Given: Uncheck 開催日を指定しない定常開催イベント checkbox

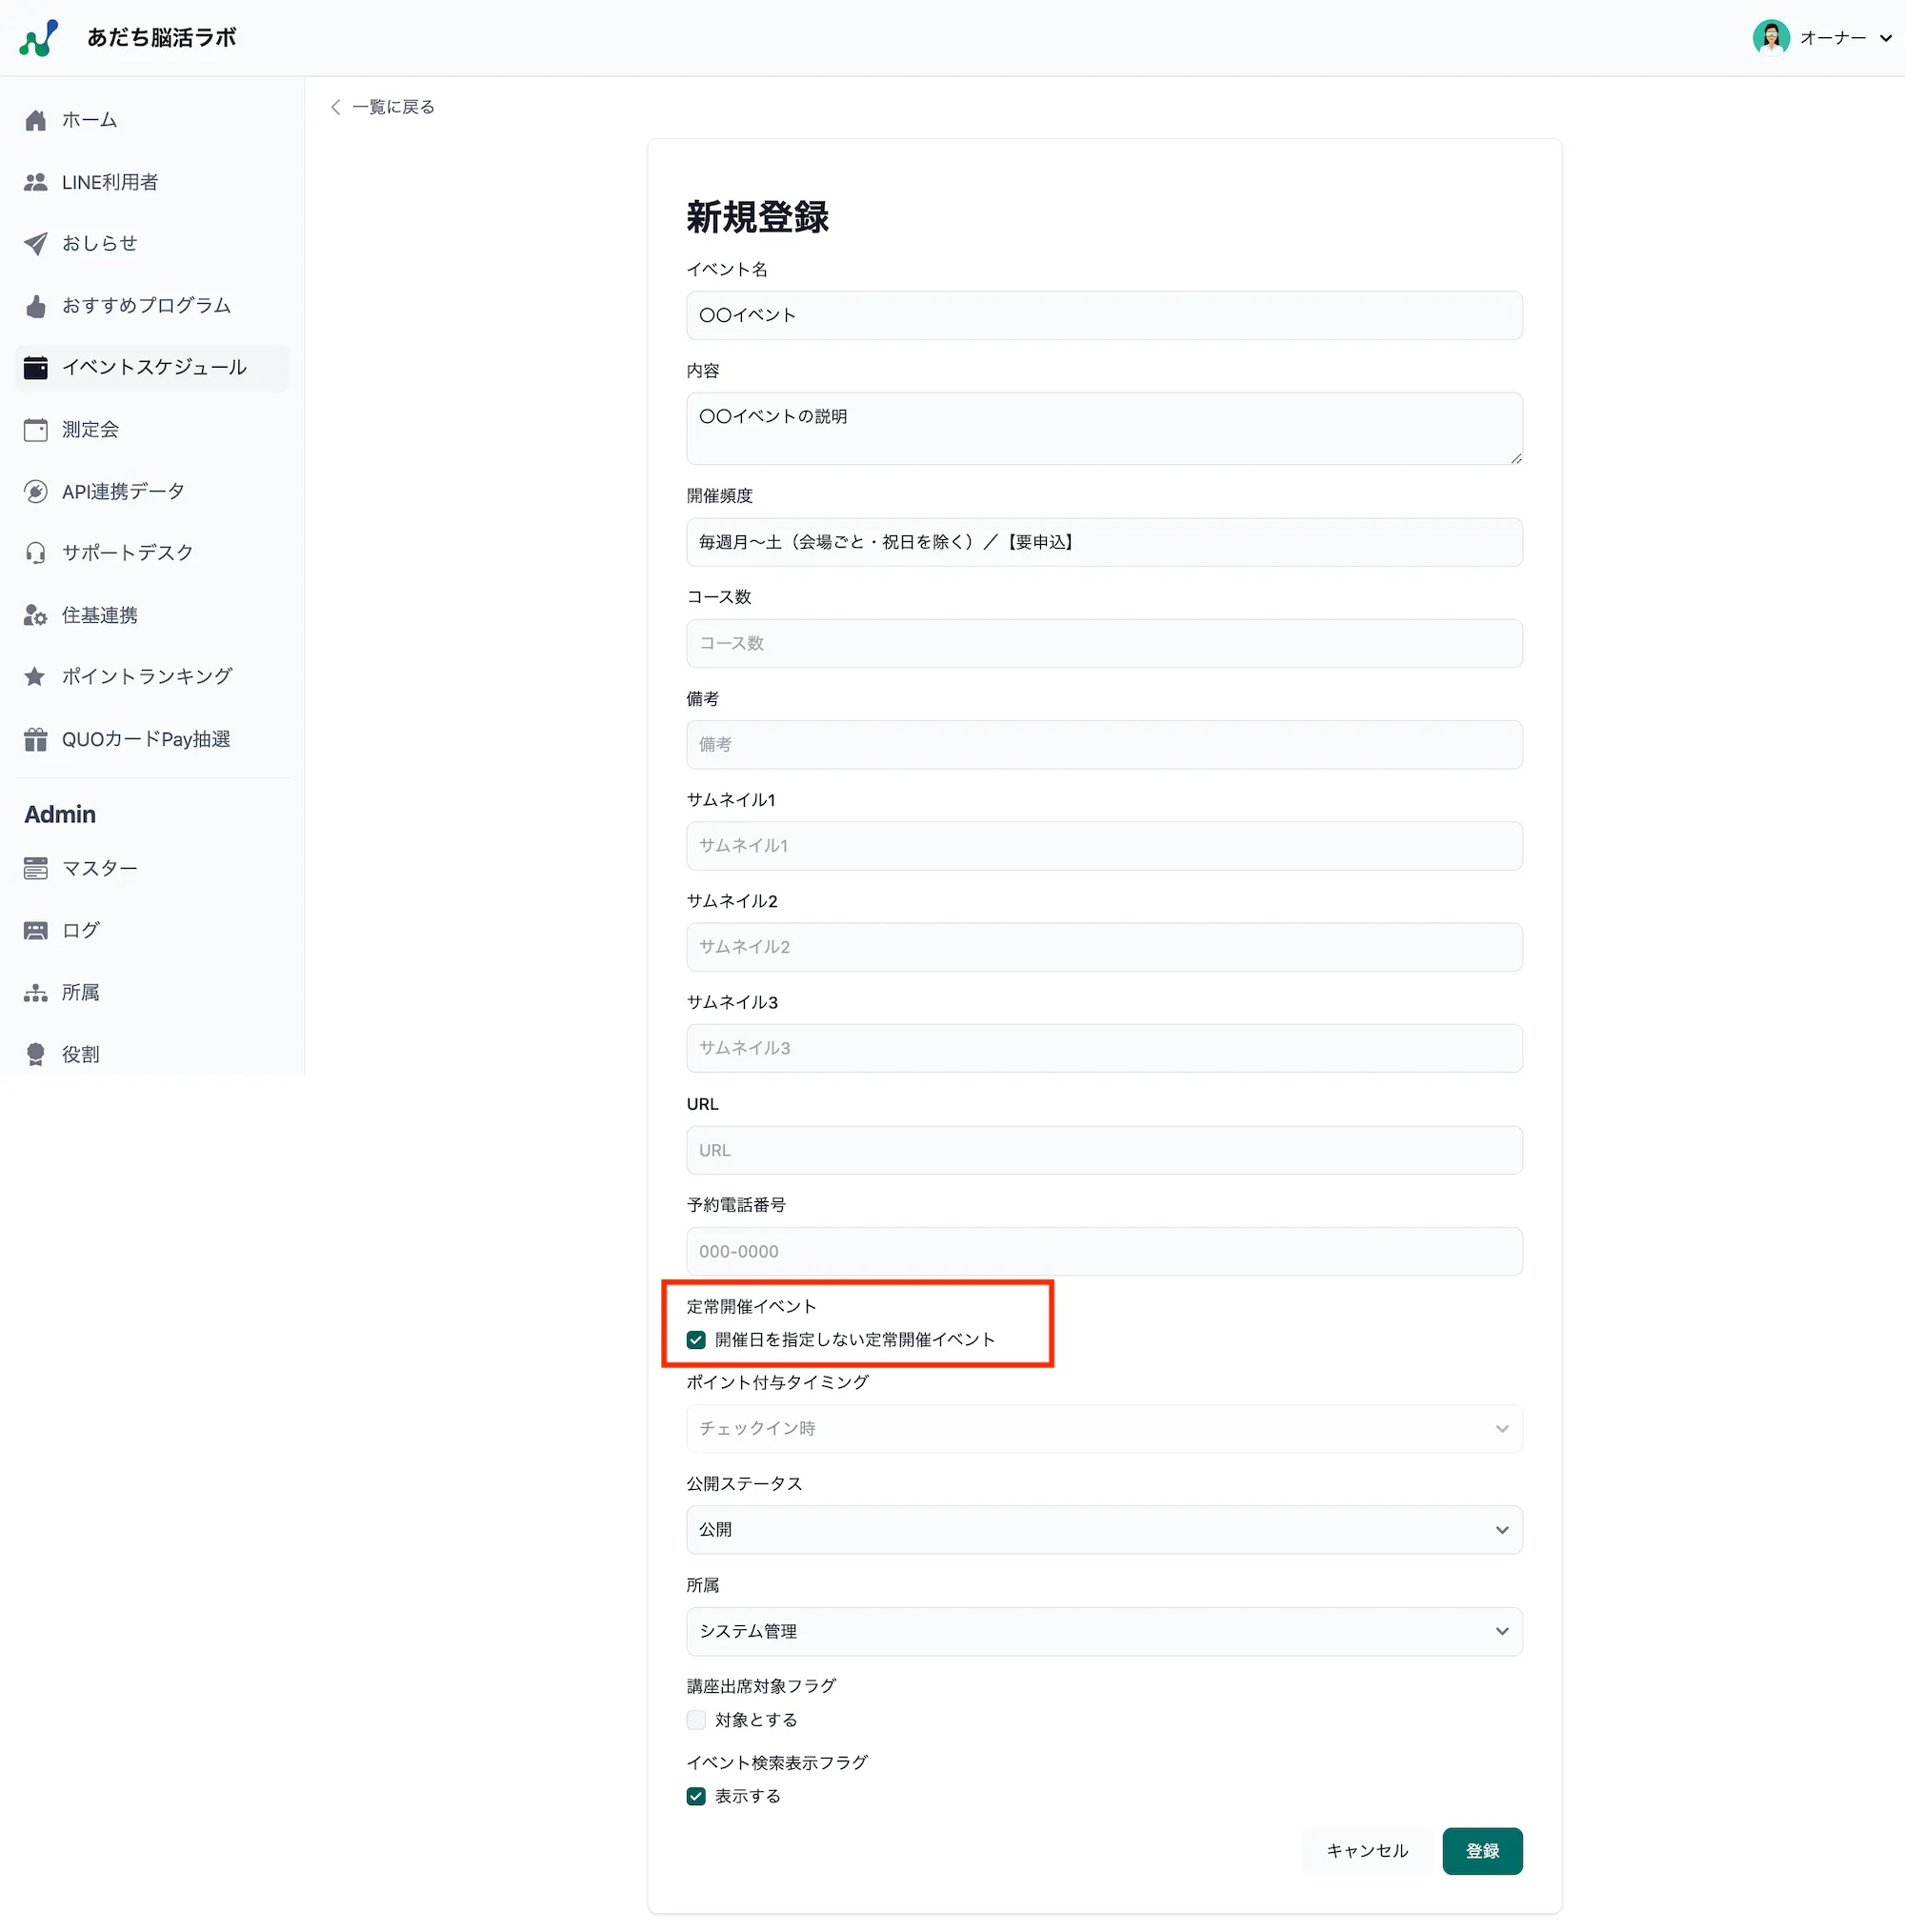Looking at the screenshot, I should 696,1340.
